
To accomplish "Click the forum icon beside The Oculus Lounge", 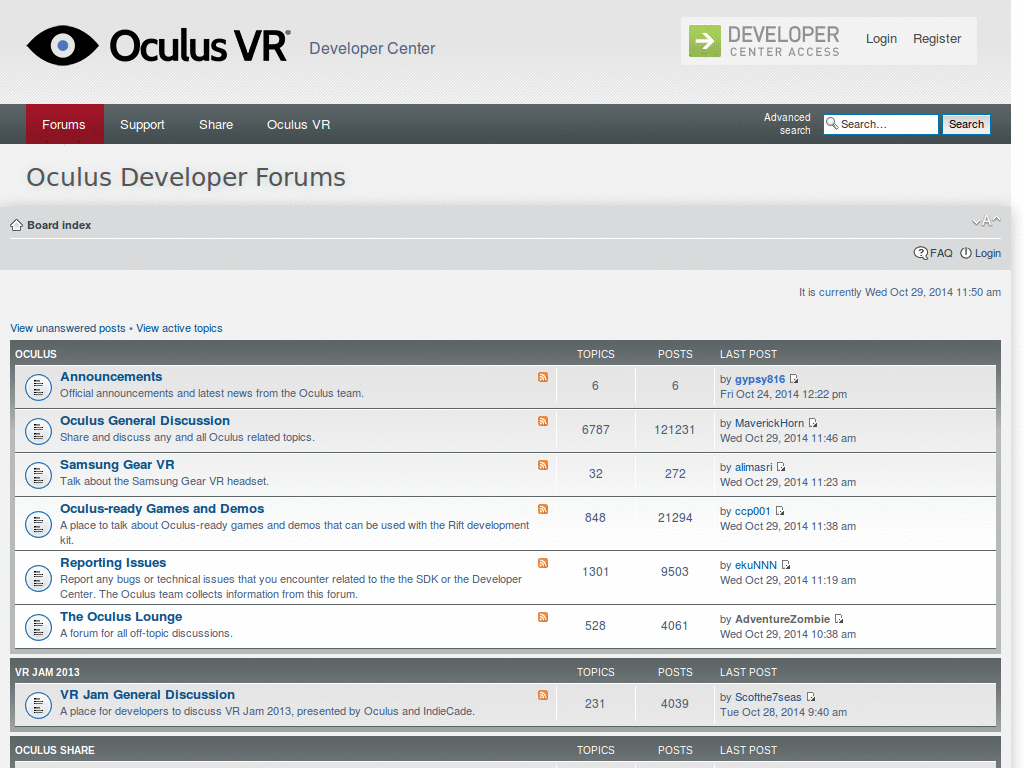I will (38, 627).
